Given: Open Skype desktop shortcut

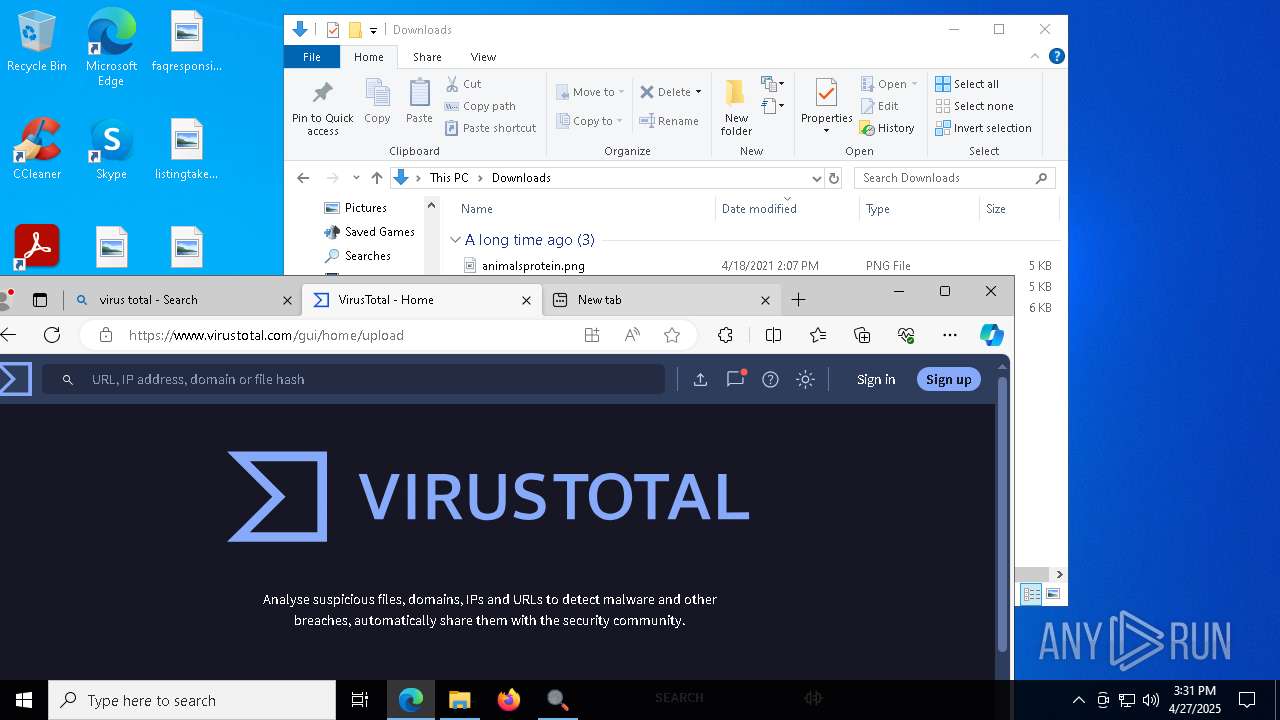Looking at the screenshot, I should click(111, 149).
